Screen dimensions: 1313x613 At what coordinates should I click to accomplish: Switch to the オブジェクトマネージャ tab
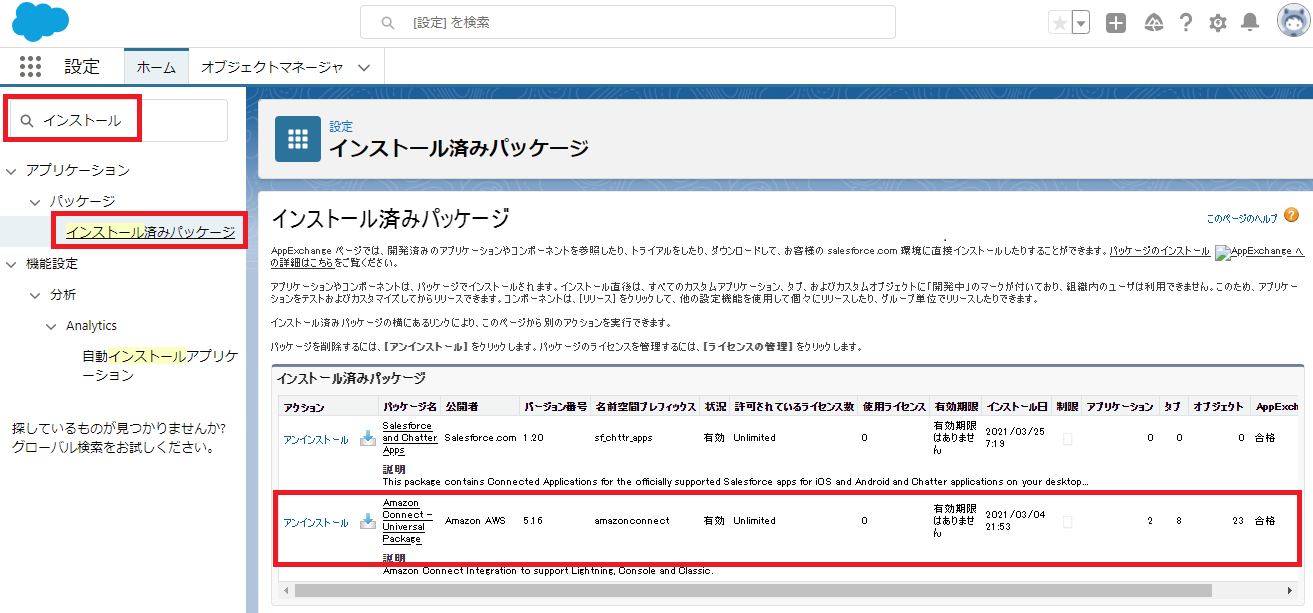coord(272,67)
